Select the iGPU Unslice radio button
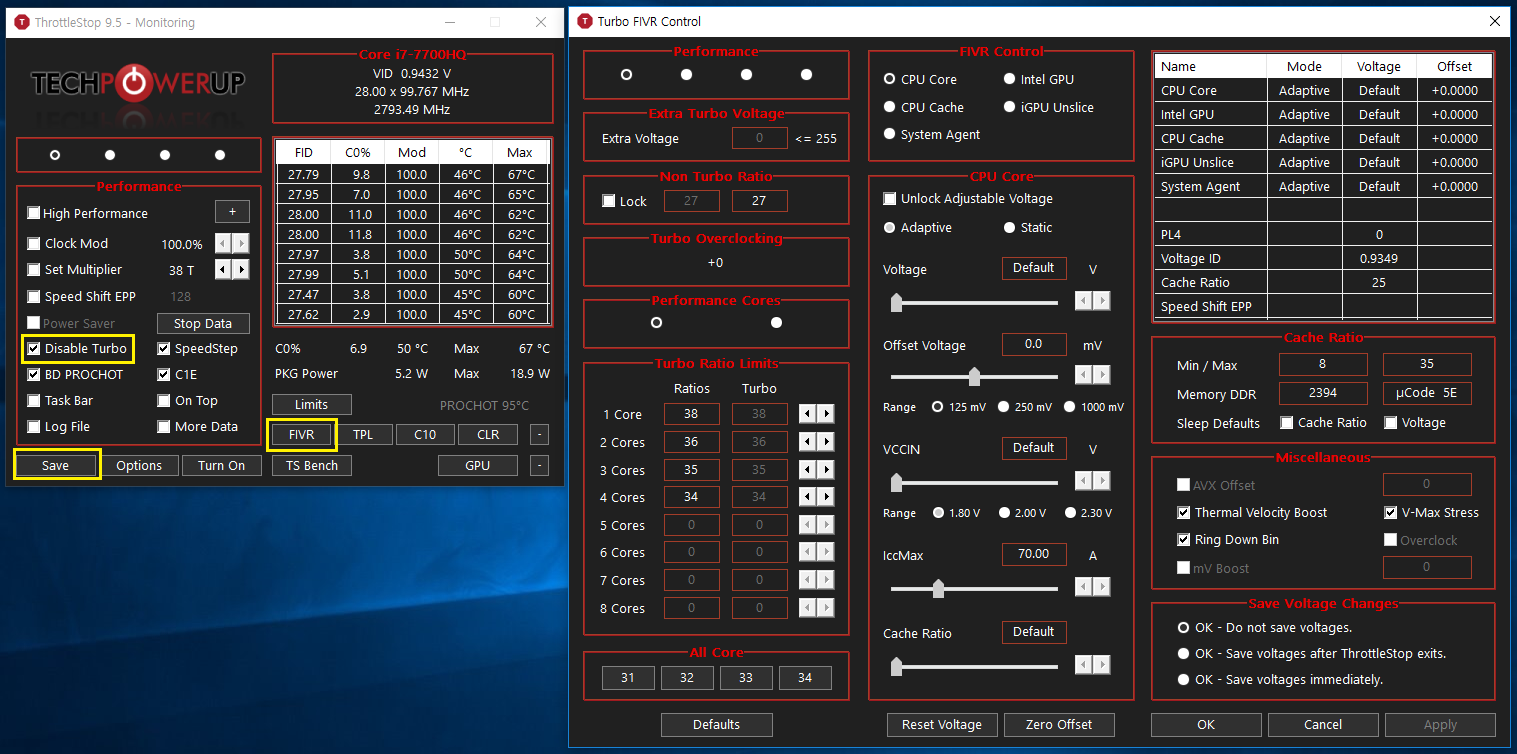Screen dimensions: 1517x754 coord(1009,107)
